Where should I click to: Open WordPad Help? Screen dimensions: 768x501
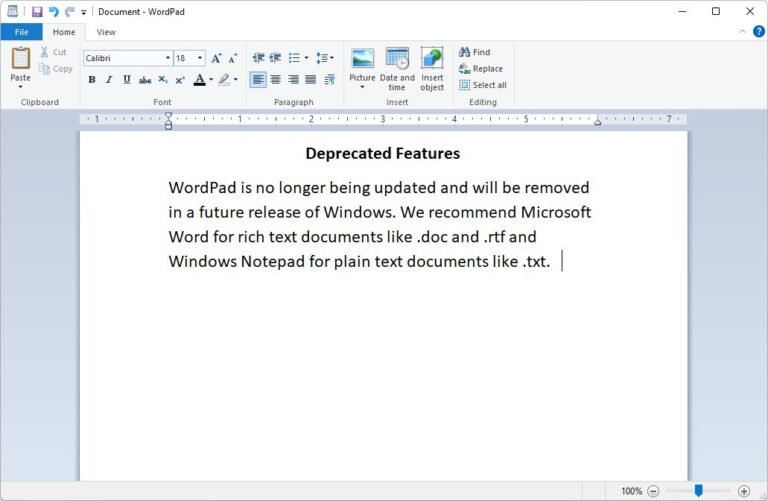[x=759, y=32]
